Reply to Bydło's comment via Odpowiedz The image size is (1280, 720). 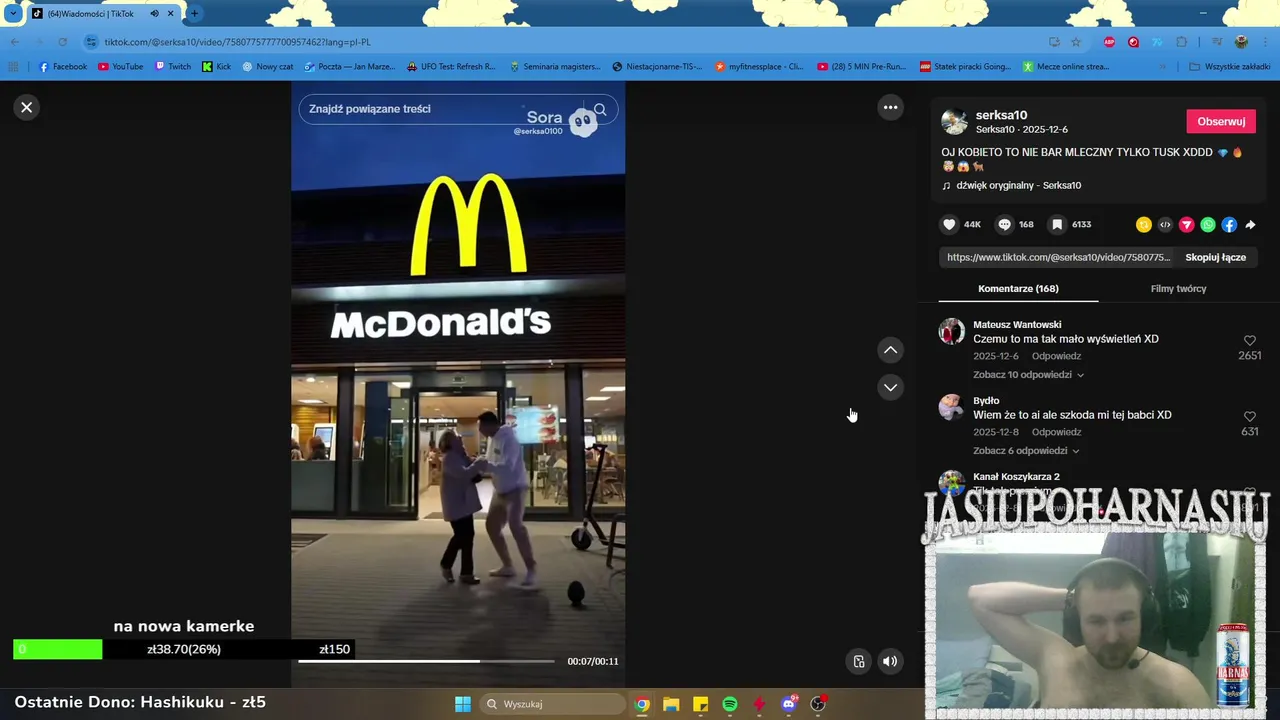[1057, 432]
